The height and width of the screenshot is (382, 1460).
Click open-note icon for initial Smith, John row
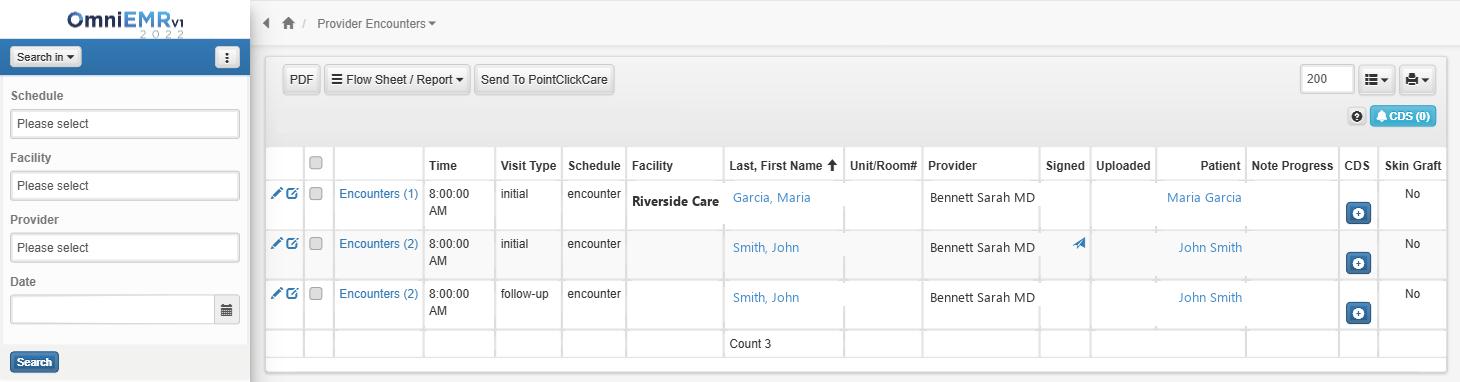click(292, 243)
